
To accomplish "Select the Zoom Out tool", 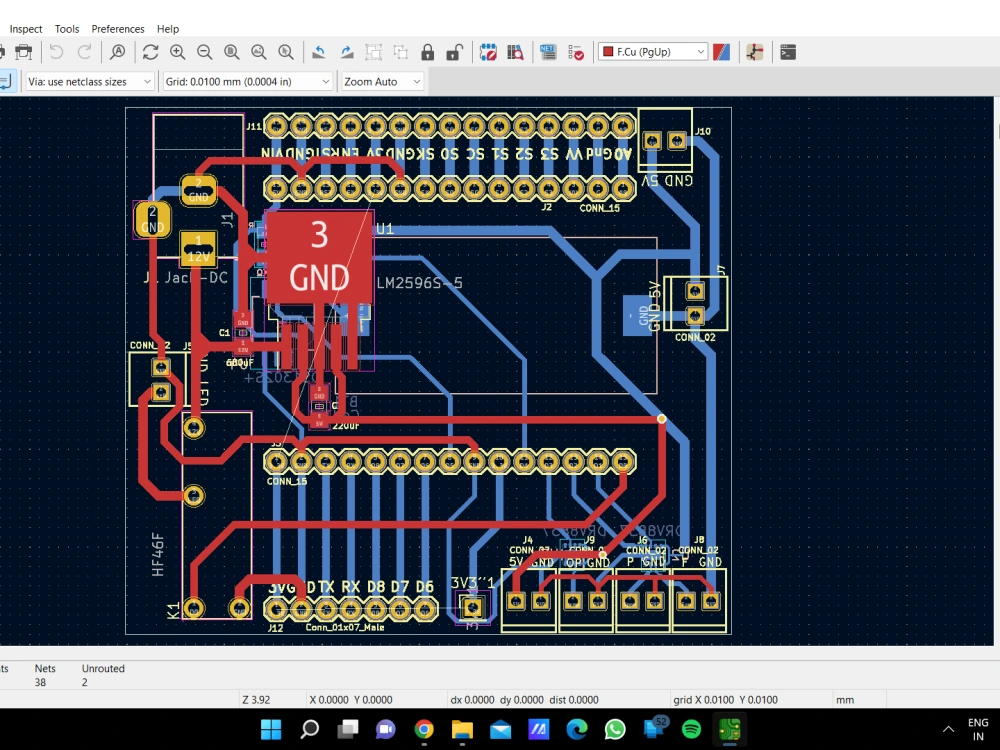I will click(x=205, y=51).
